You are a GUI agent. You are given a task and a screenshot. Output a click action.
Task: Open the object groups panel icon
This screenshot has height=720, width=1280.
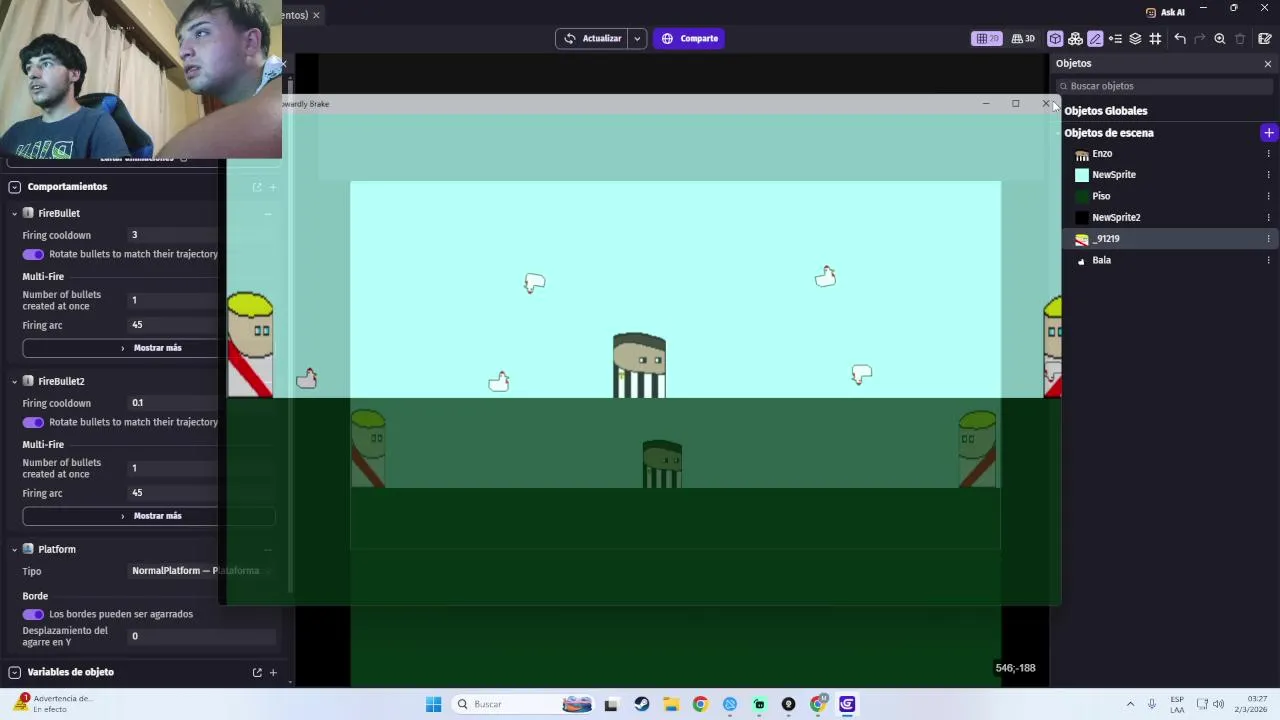click(x=1075, y=39)
